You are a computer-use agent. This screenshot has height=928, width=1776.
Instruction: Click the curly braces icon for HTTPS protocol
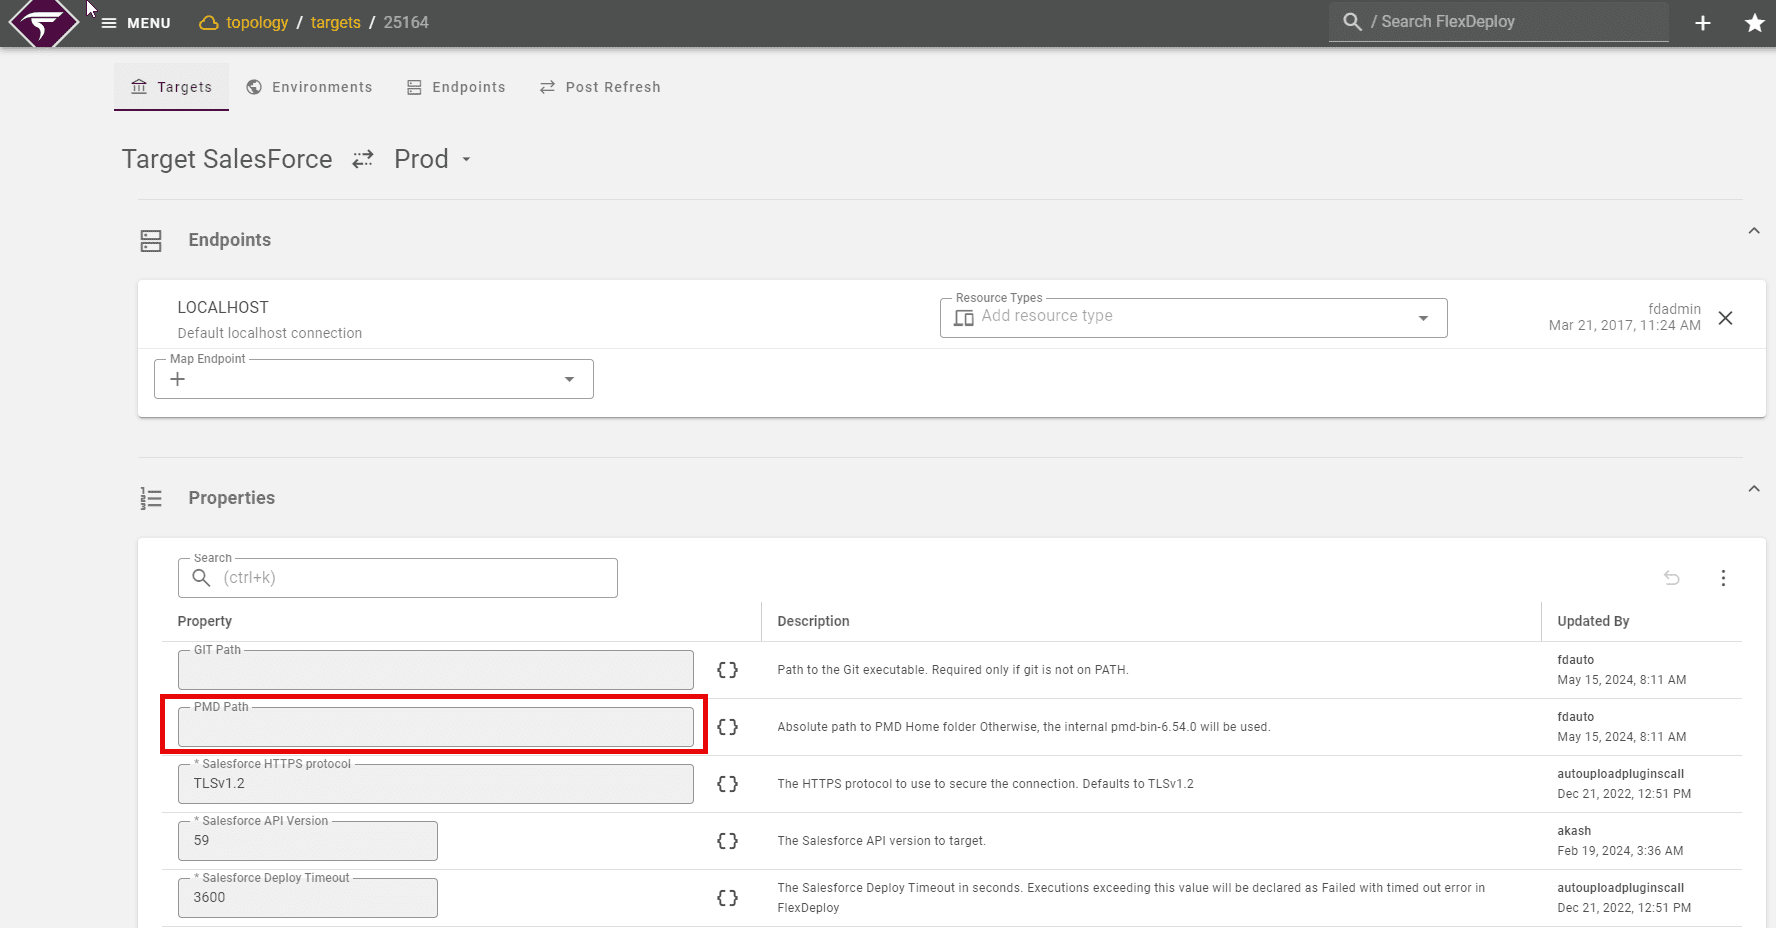pyautogui.click(x=728, y=784)
